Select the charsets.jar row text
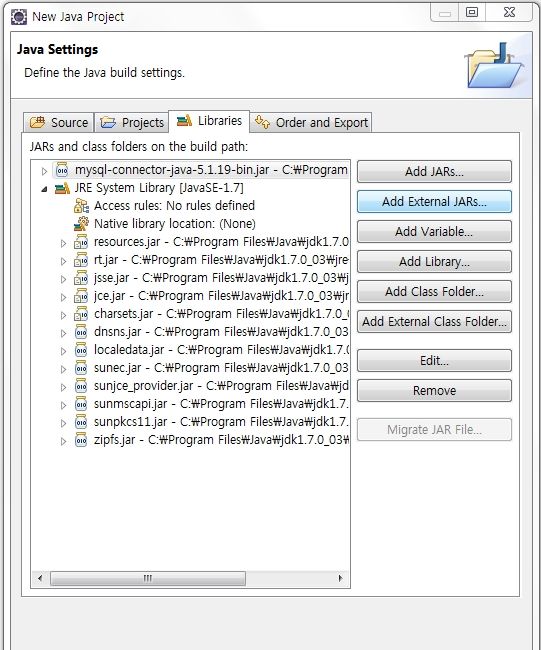 [221, 314]
